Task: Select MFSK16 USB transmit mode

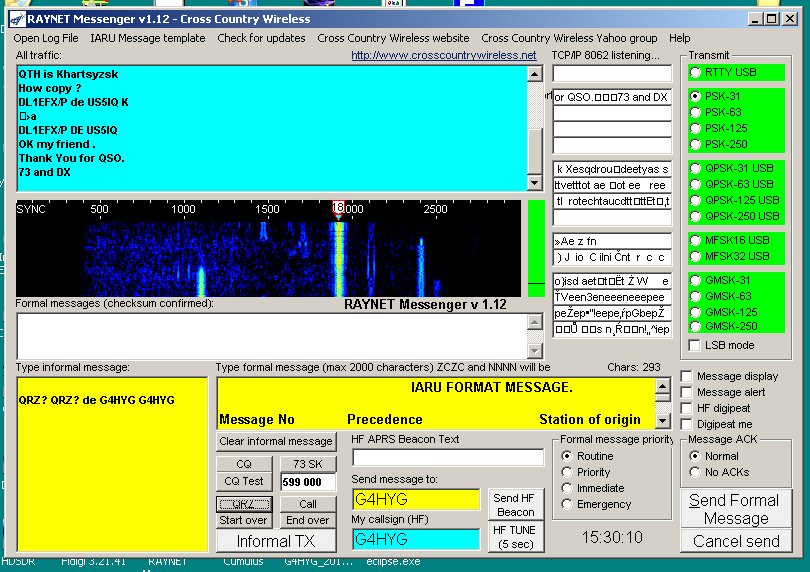Action: point(696,240)
